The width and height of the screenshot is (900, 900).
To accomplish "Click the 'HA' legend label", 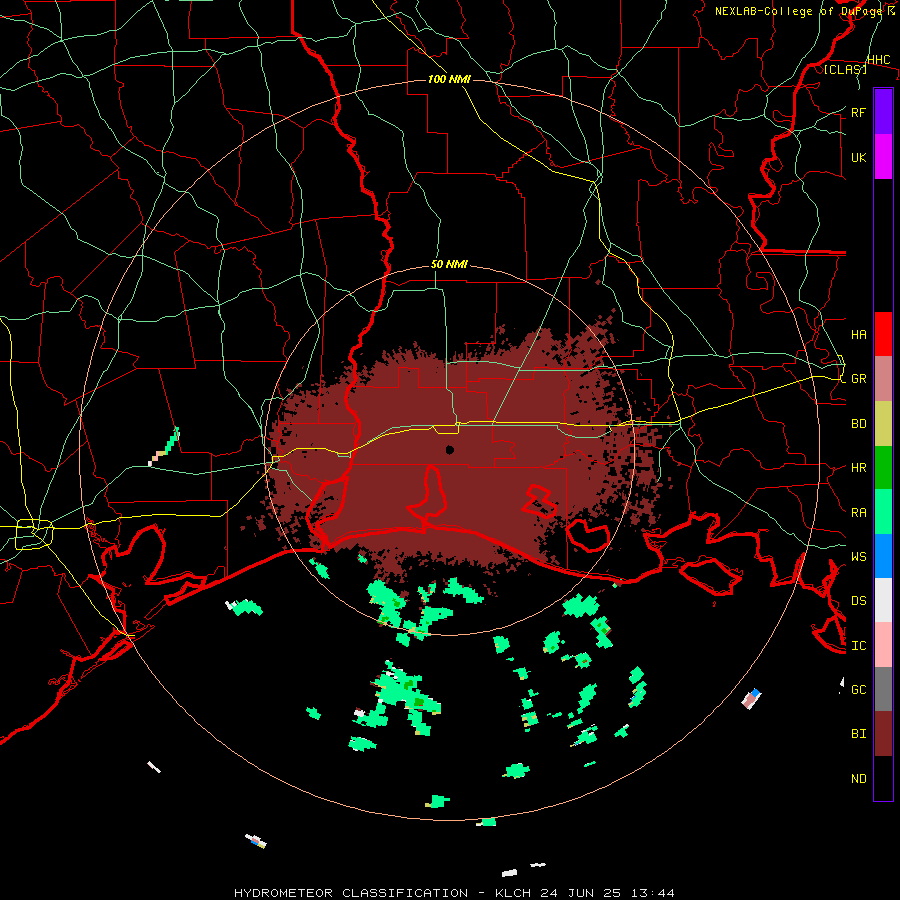I will pyautogui.click(x=858, y=334).
